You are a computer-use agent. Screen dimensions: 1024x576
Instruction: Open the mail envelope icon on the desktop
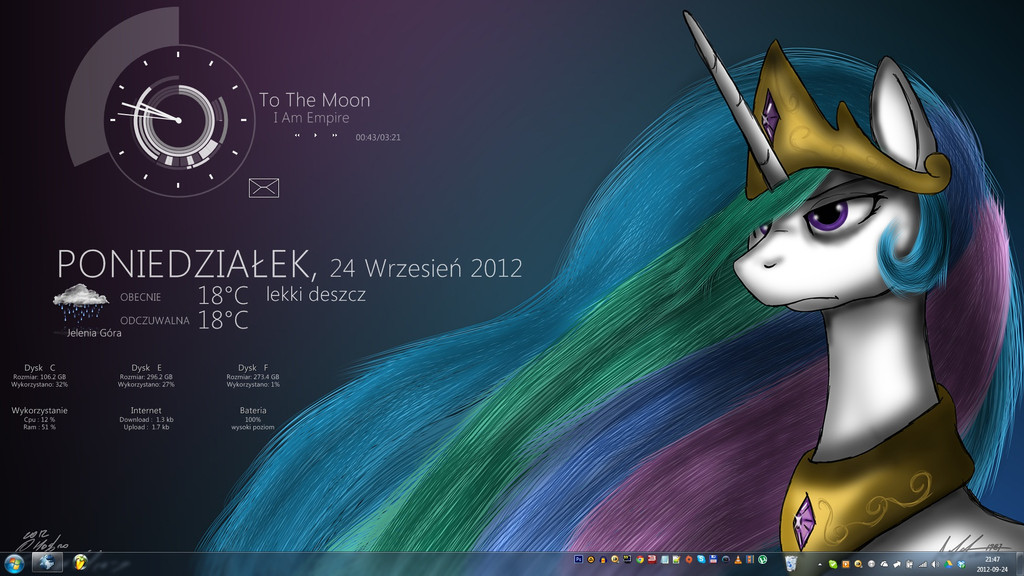coord(264,188)
